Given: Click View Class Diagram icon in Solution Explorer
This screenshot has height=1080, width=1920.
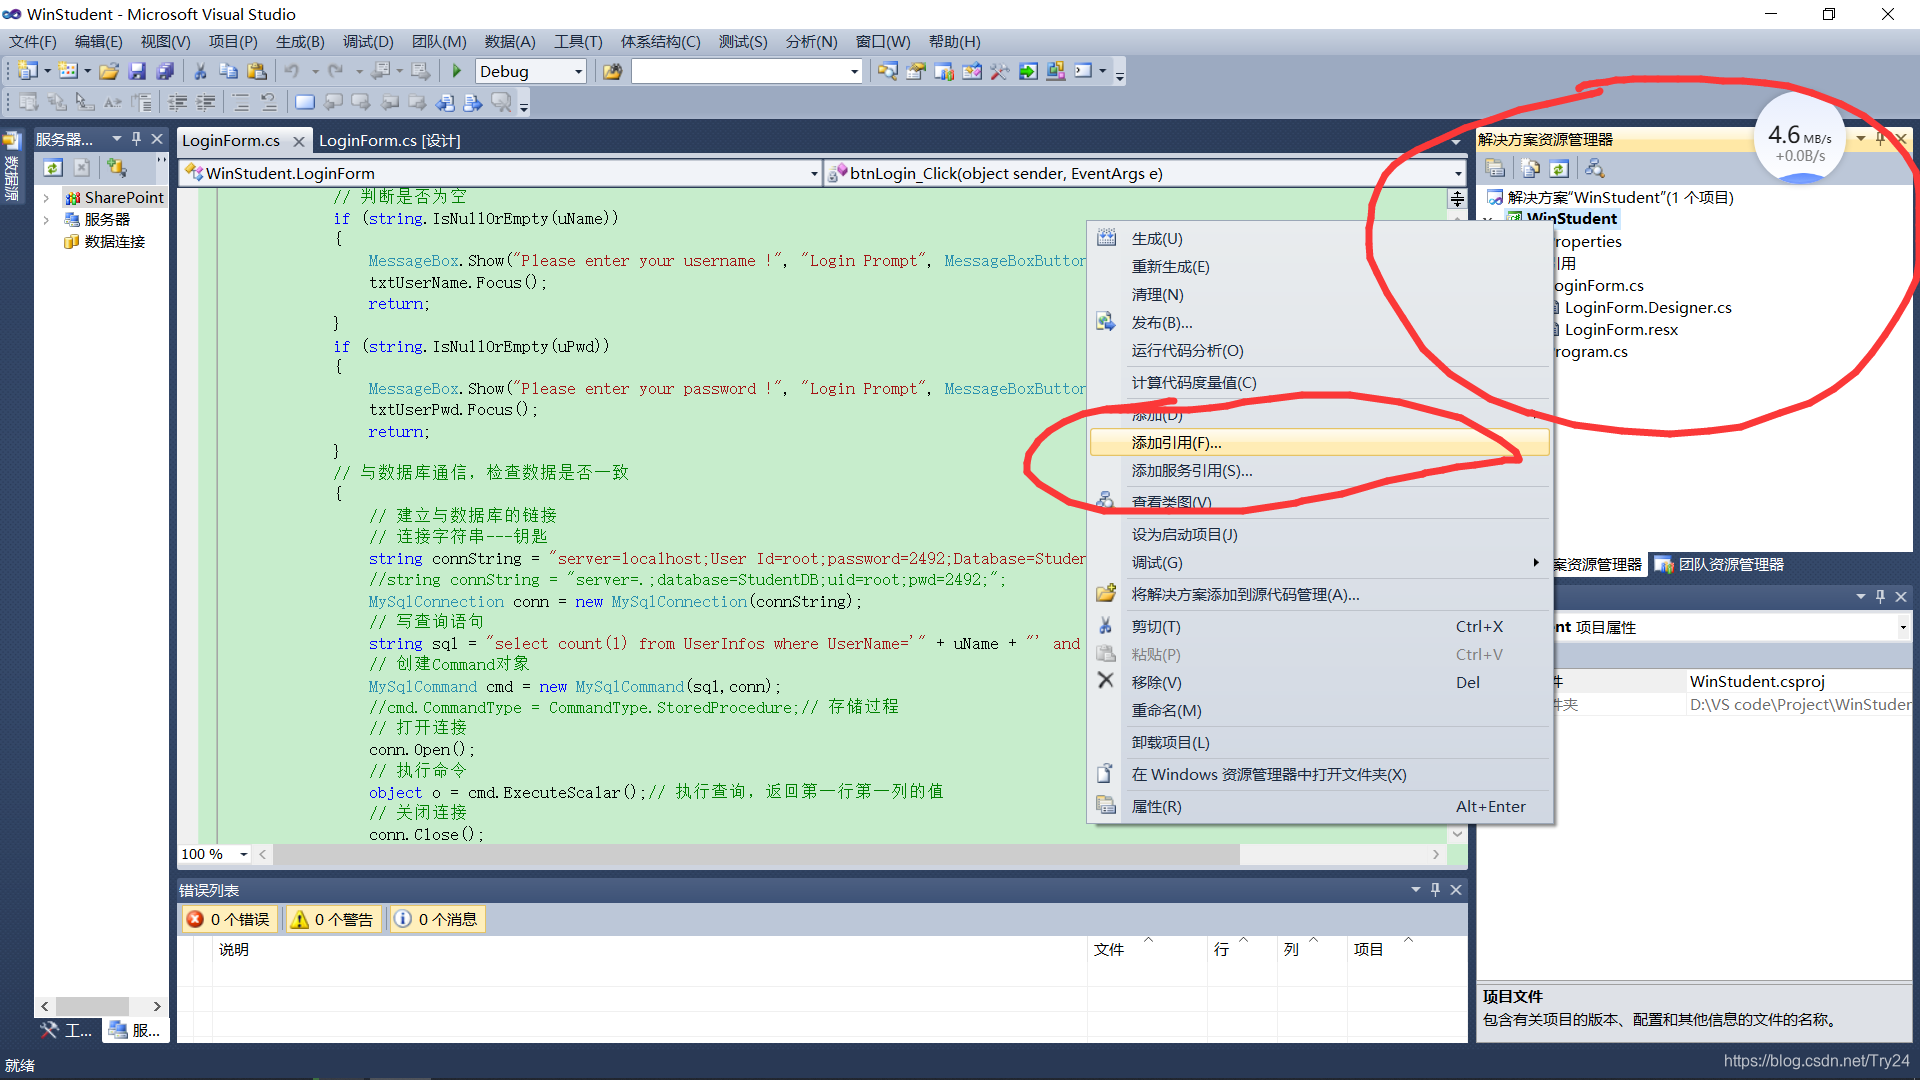Looking at the screenshot, I should pyautogui.click(x=1594, y=168).
